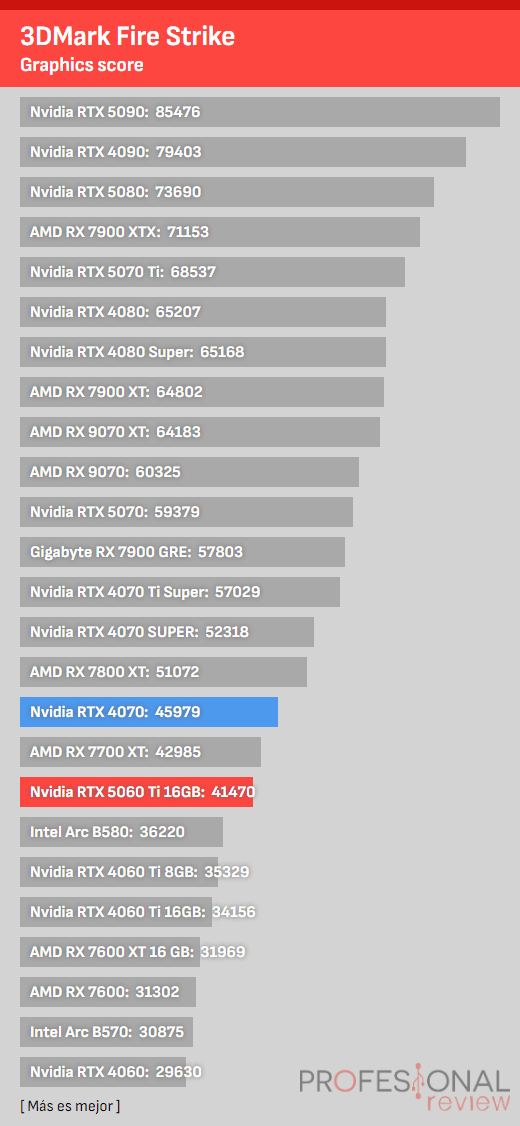The image size is (520, 1126).
Task: Select the Nvidia RTX 4060 bar
Action: point(103,1072)
